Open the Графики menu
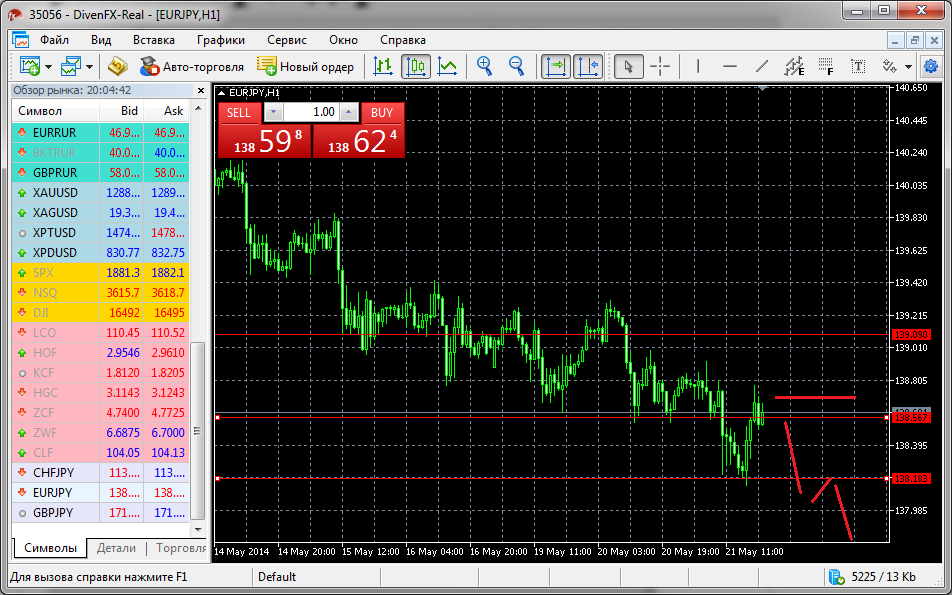This screenshot has height=595, width=952. pos(221,40)
